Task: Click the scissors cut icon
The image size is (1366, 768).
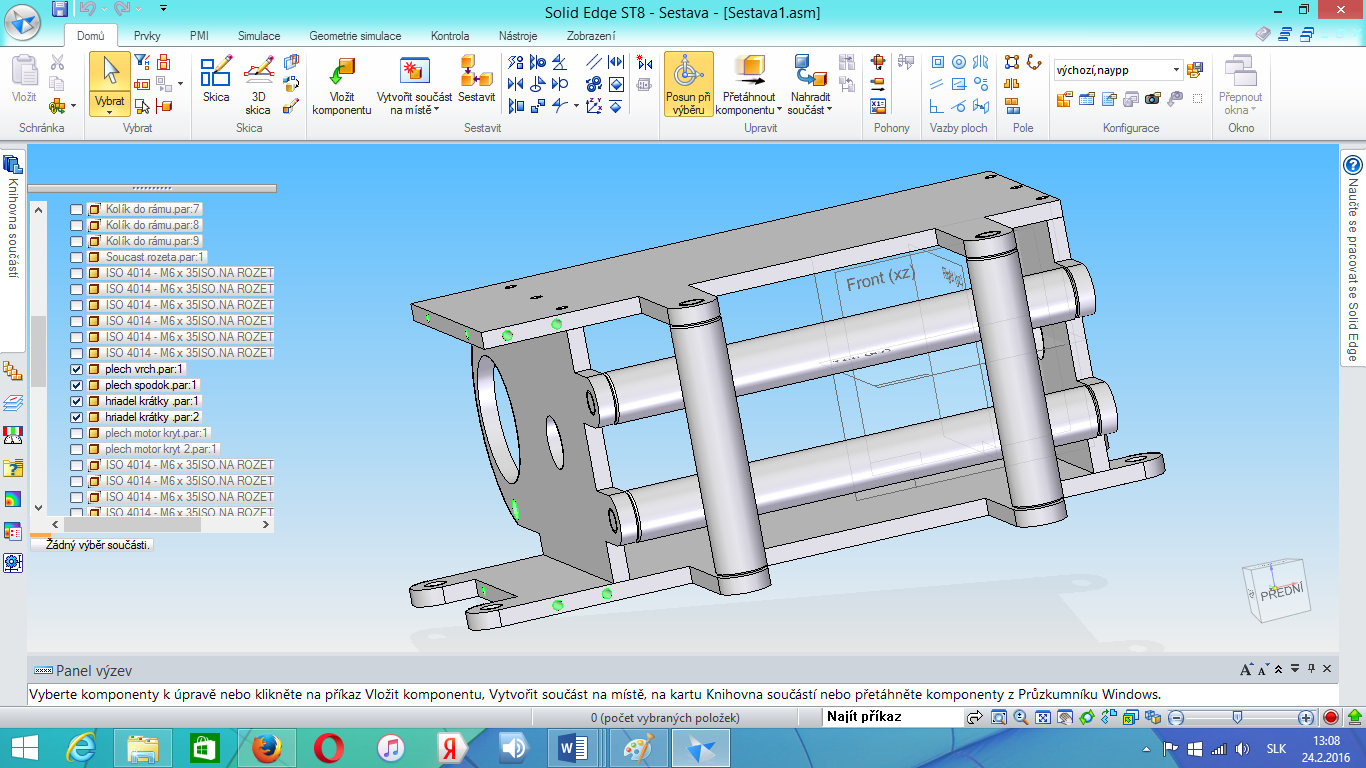Action: pos(57,62)
